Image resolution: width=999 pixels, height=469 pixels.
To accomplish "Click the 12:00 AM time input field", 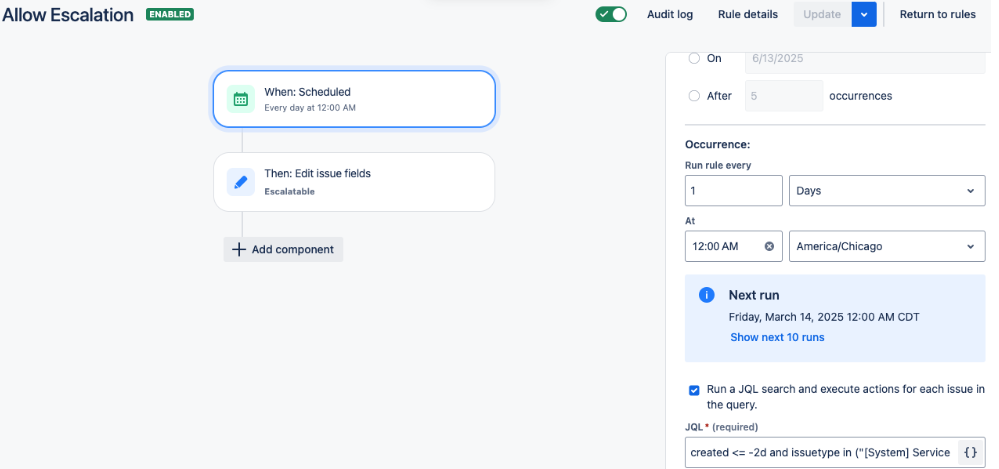I will pos(734,246).
